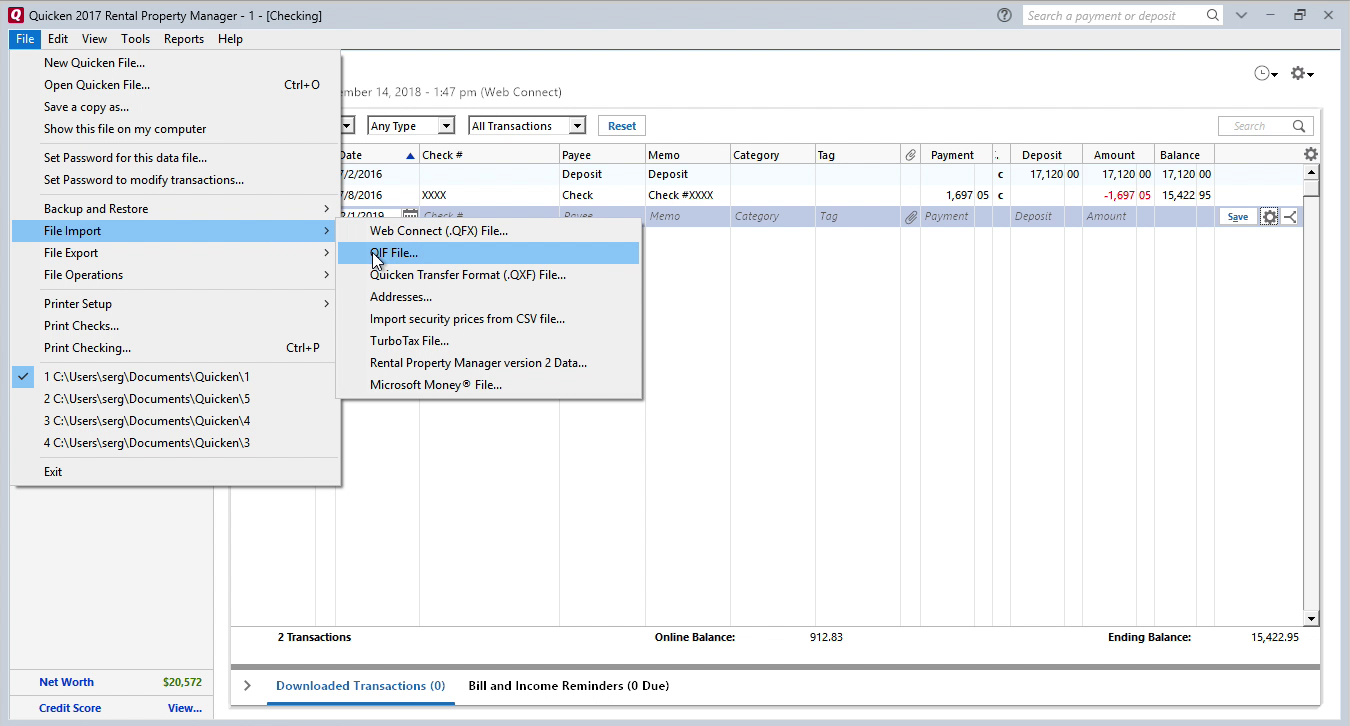The image size is (1350, 726).
Task: Choose Print Checks...
Action: 176,326
